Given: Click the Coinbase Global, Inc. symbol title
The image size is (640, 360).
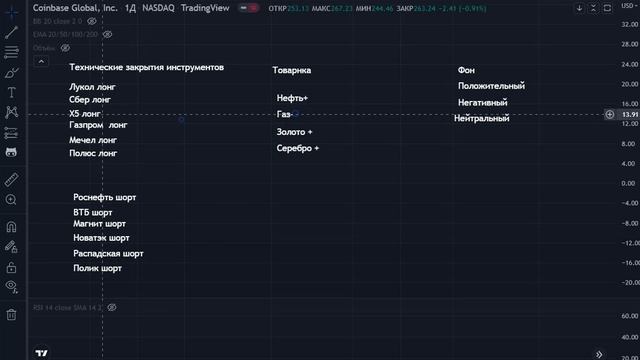Looking at the screenshot, I should 75,8.
